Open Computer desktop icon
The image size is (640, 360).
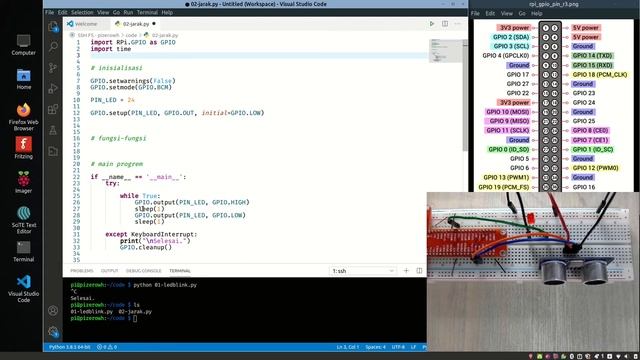23,45
